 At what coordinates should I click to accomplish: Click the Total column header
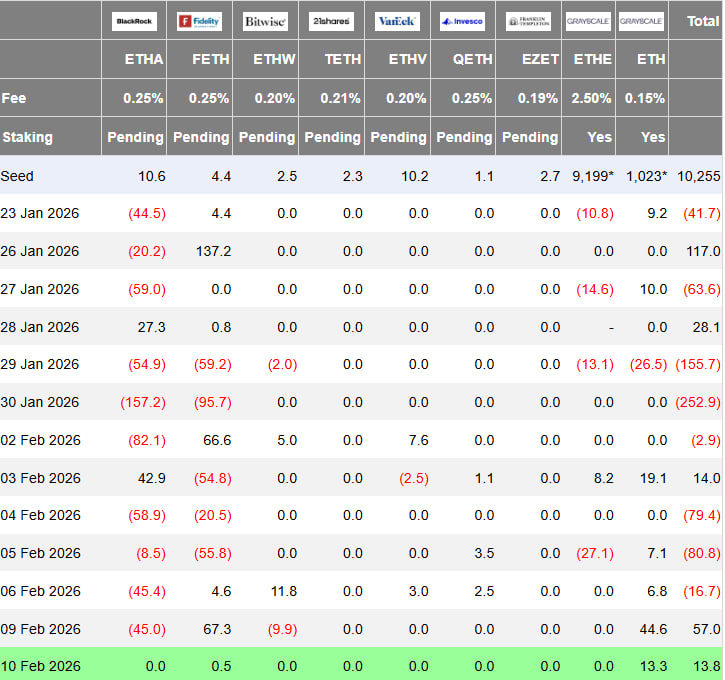tap(703, 21)
